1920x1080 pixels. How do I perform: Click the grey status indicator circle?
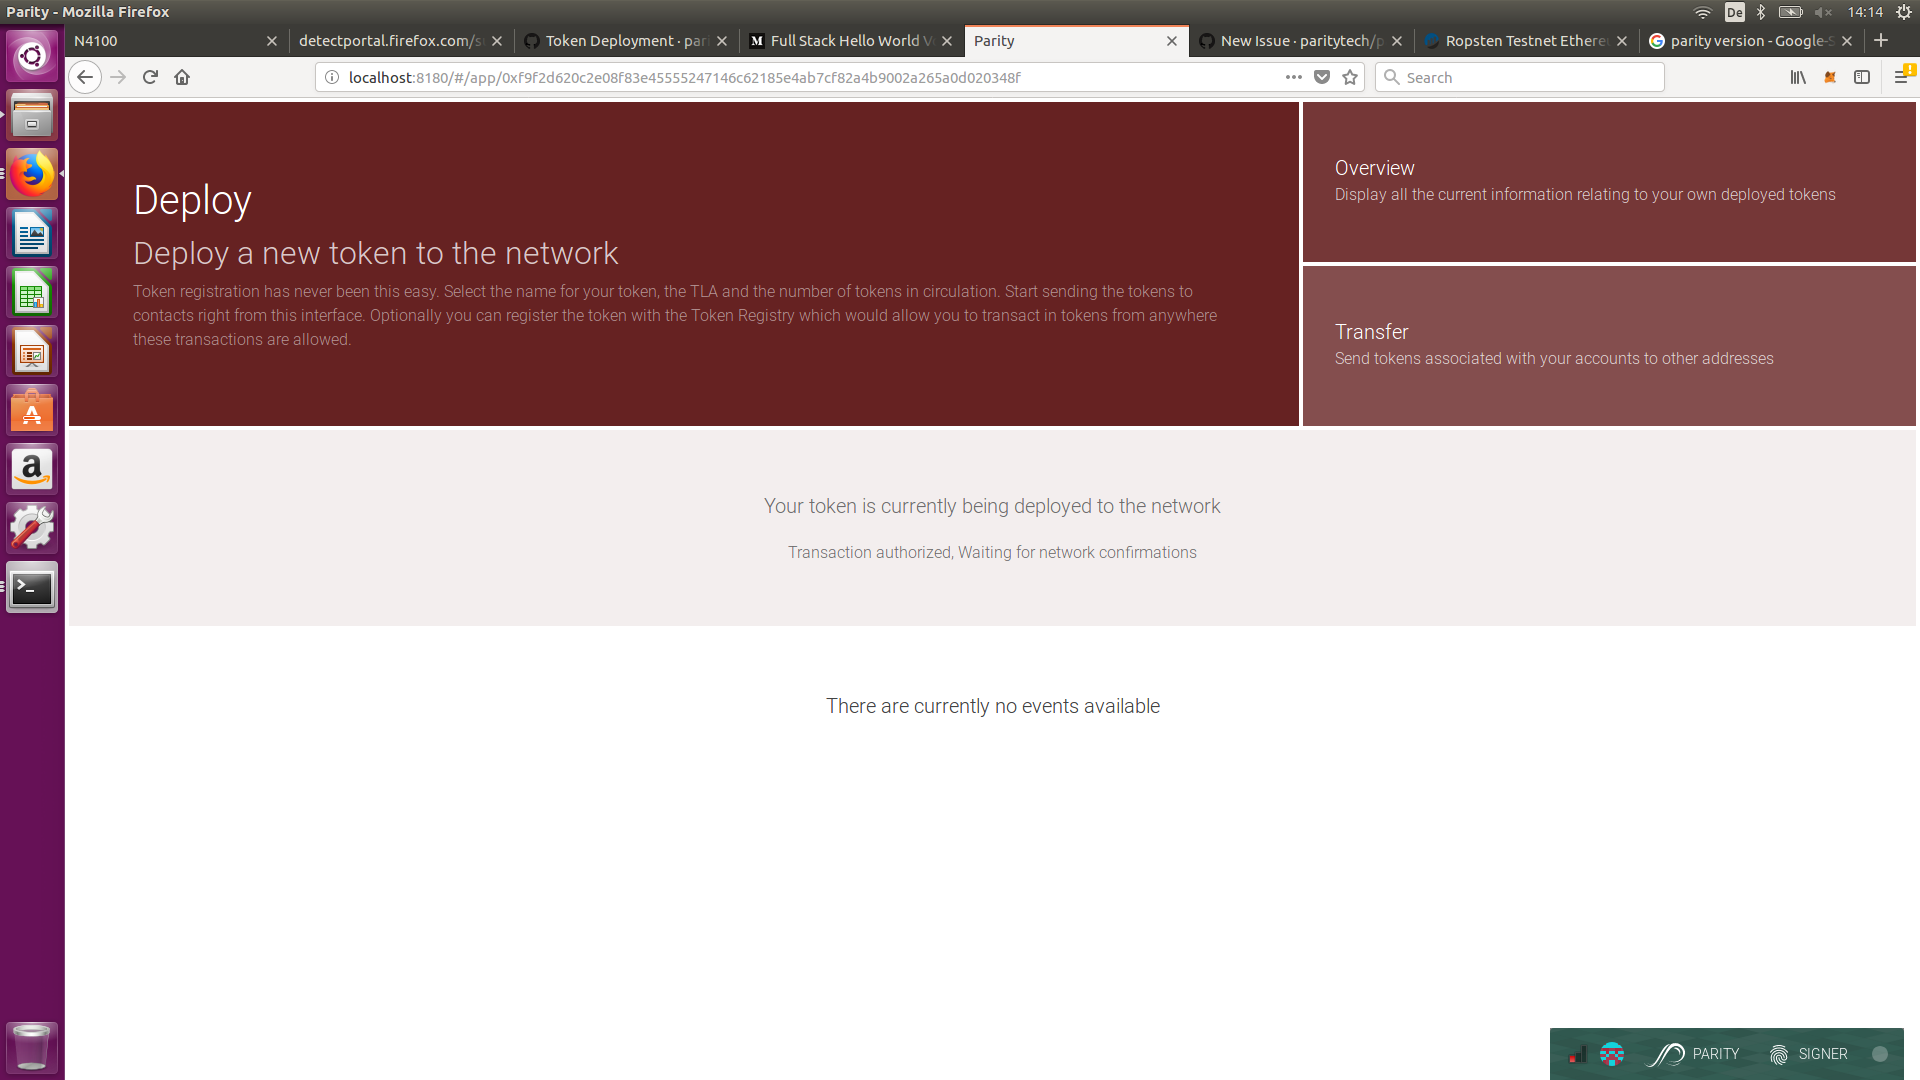pos(1880,1054)
